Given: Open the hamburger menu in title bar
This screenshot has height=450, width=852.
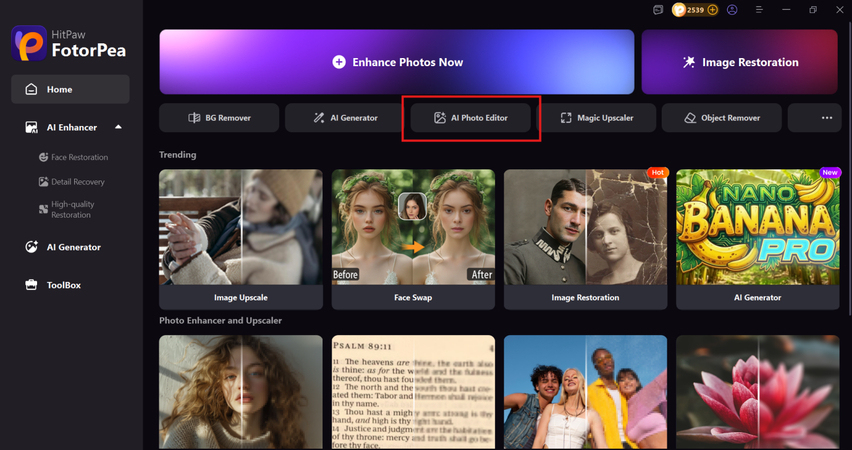Looking at the screenshot, I should pos(760,10).
